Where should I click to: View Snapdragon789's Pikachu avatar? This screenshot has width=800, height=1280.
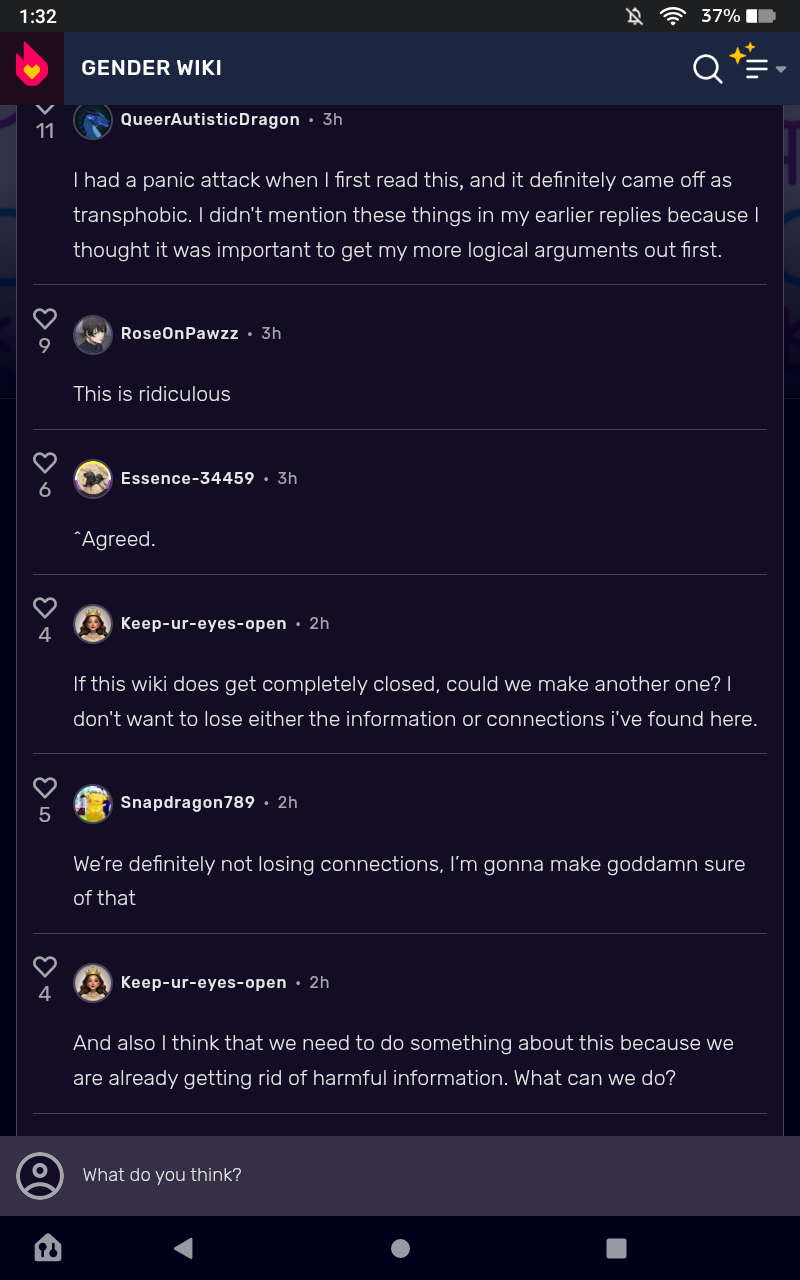tap(93, 804)
